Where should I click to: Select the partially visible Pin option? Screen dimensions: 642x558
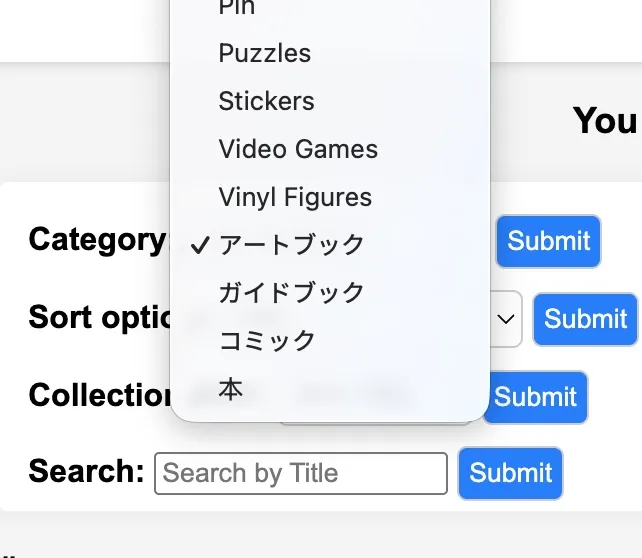click(237, 8)
